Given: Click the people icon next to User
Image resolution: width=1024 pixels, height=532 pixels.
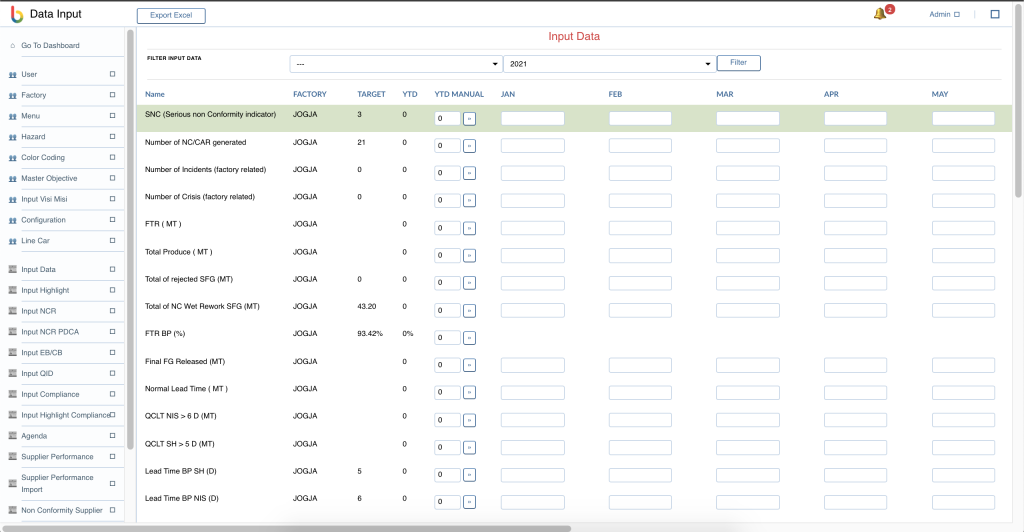Looking at the screenshot, I should 12,75.
